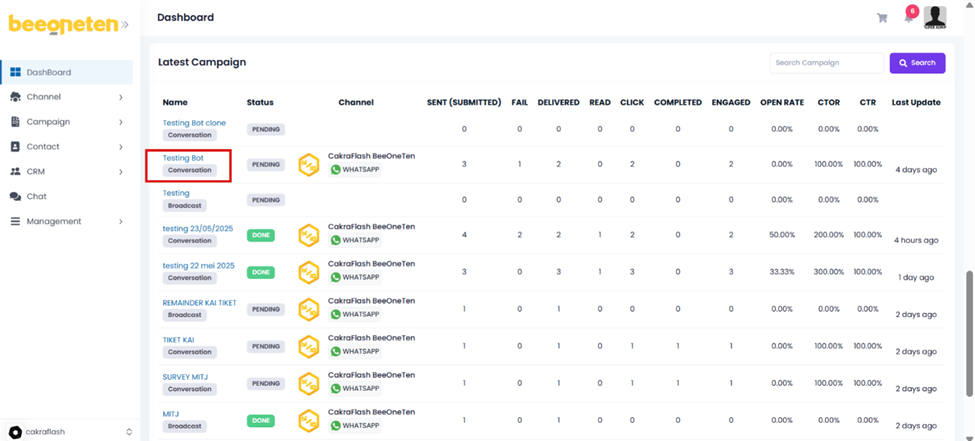975x441 pixels.
Task: Expand the Channel submenu chevron
Action: [120, 98]
